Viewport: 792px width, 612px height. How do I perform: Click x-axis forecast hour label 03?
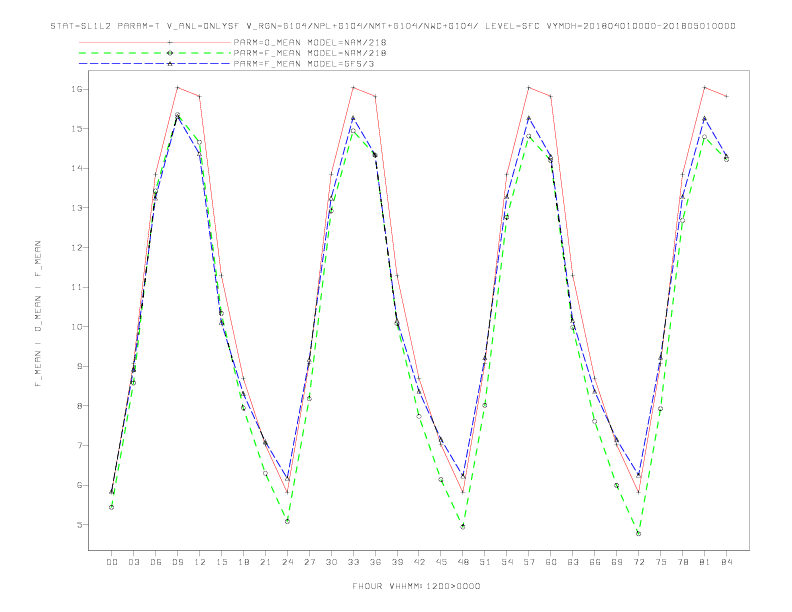[134, 562]
